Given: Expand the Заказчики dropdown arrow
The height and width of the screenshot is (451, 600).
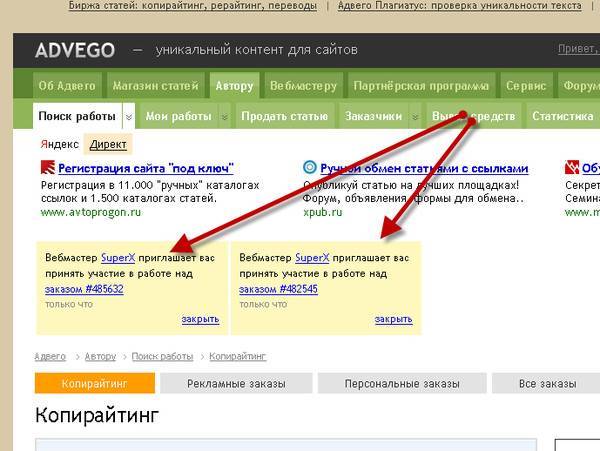Looking at the screenshot, I should [415, 116].
